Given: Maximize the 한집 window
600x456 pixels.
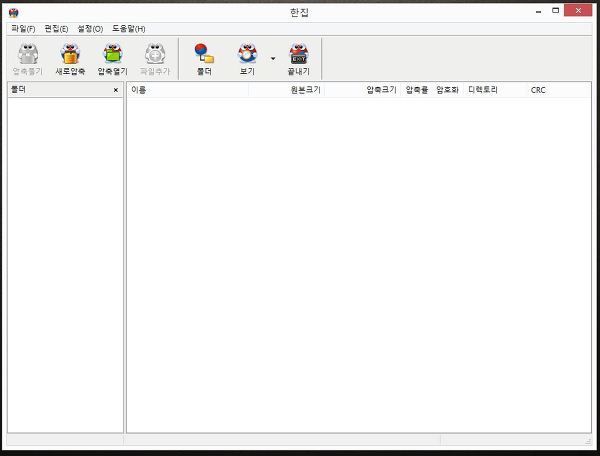Looking at the screenshot, I should click(x=555, y=11).
